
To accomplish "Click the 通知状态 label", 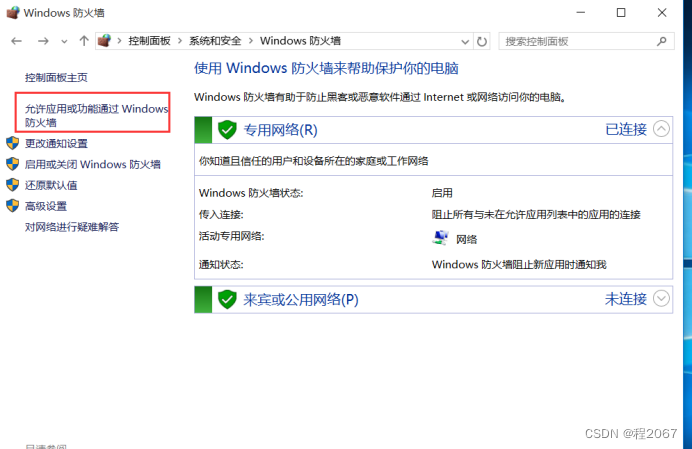I will [221, 264].
